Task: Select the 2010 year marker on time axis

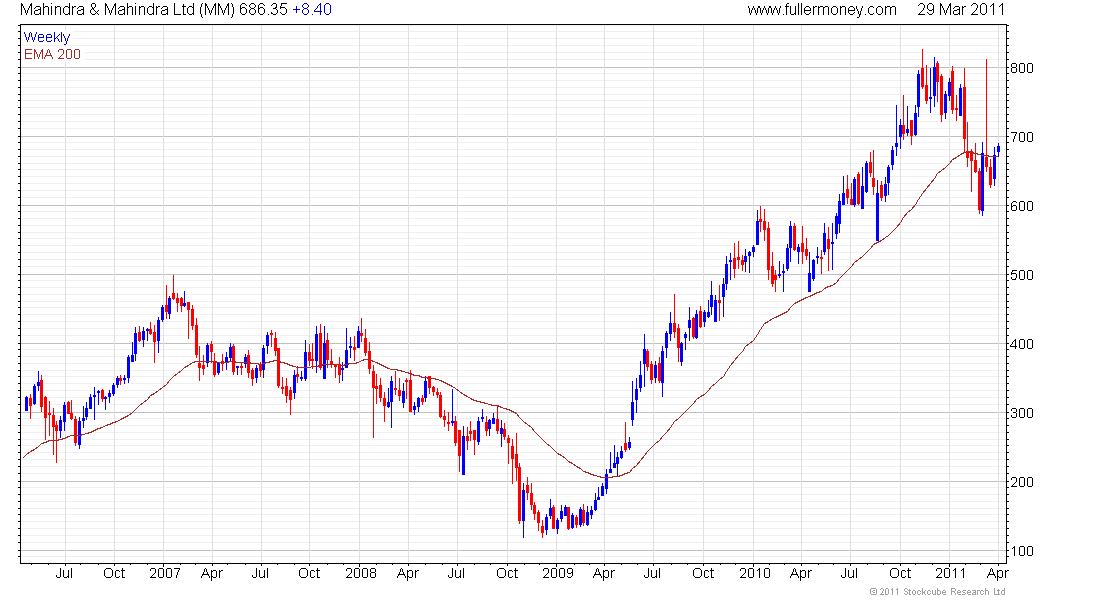Action: [755, 573]
